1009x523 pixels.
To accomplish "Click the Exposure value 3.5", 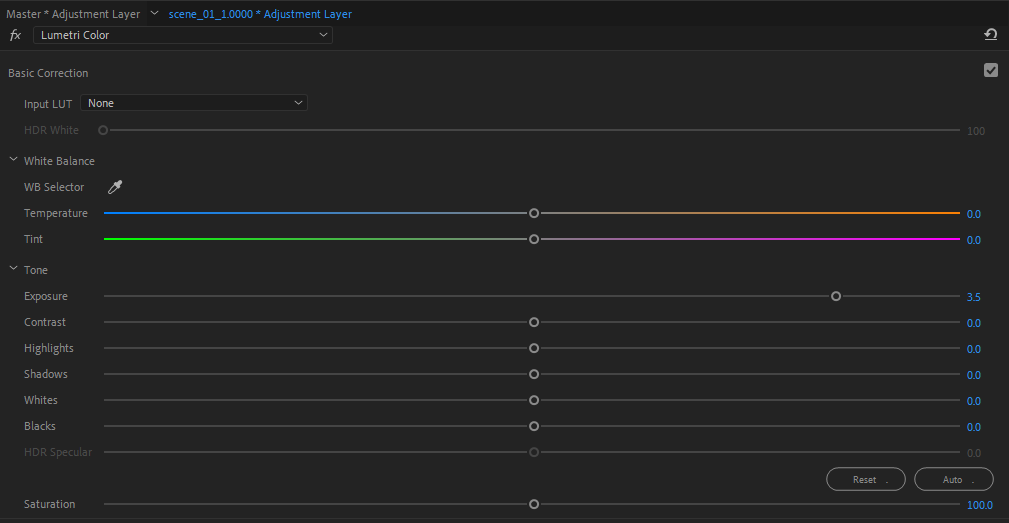I will (974, 297).
